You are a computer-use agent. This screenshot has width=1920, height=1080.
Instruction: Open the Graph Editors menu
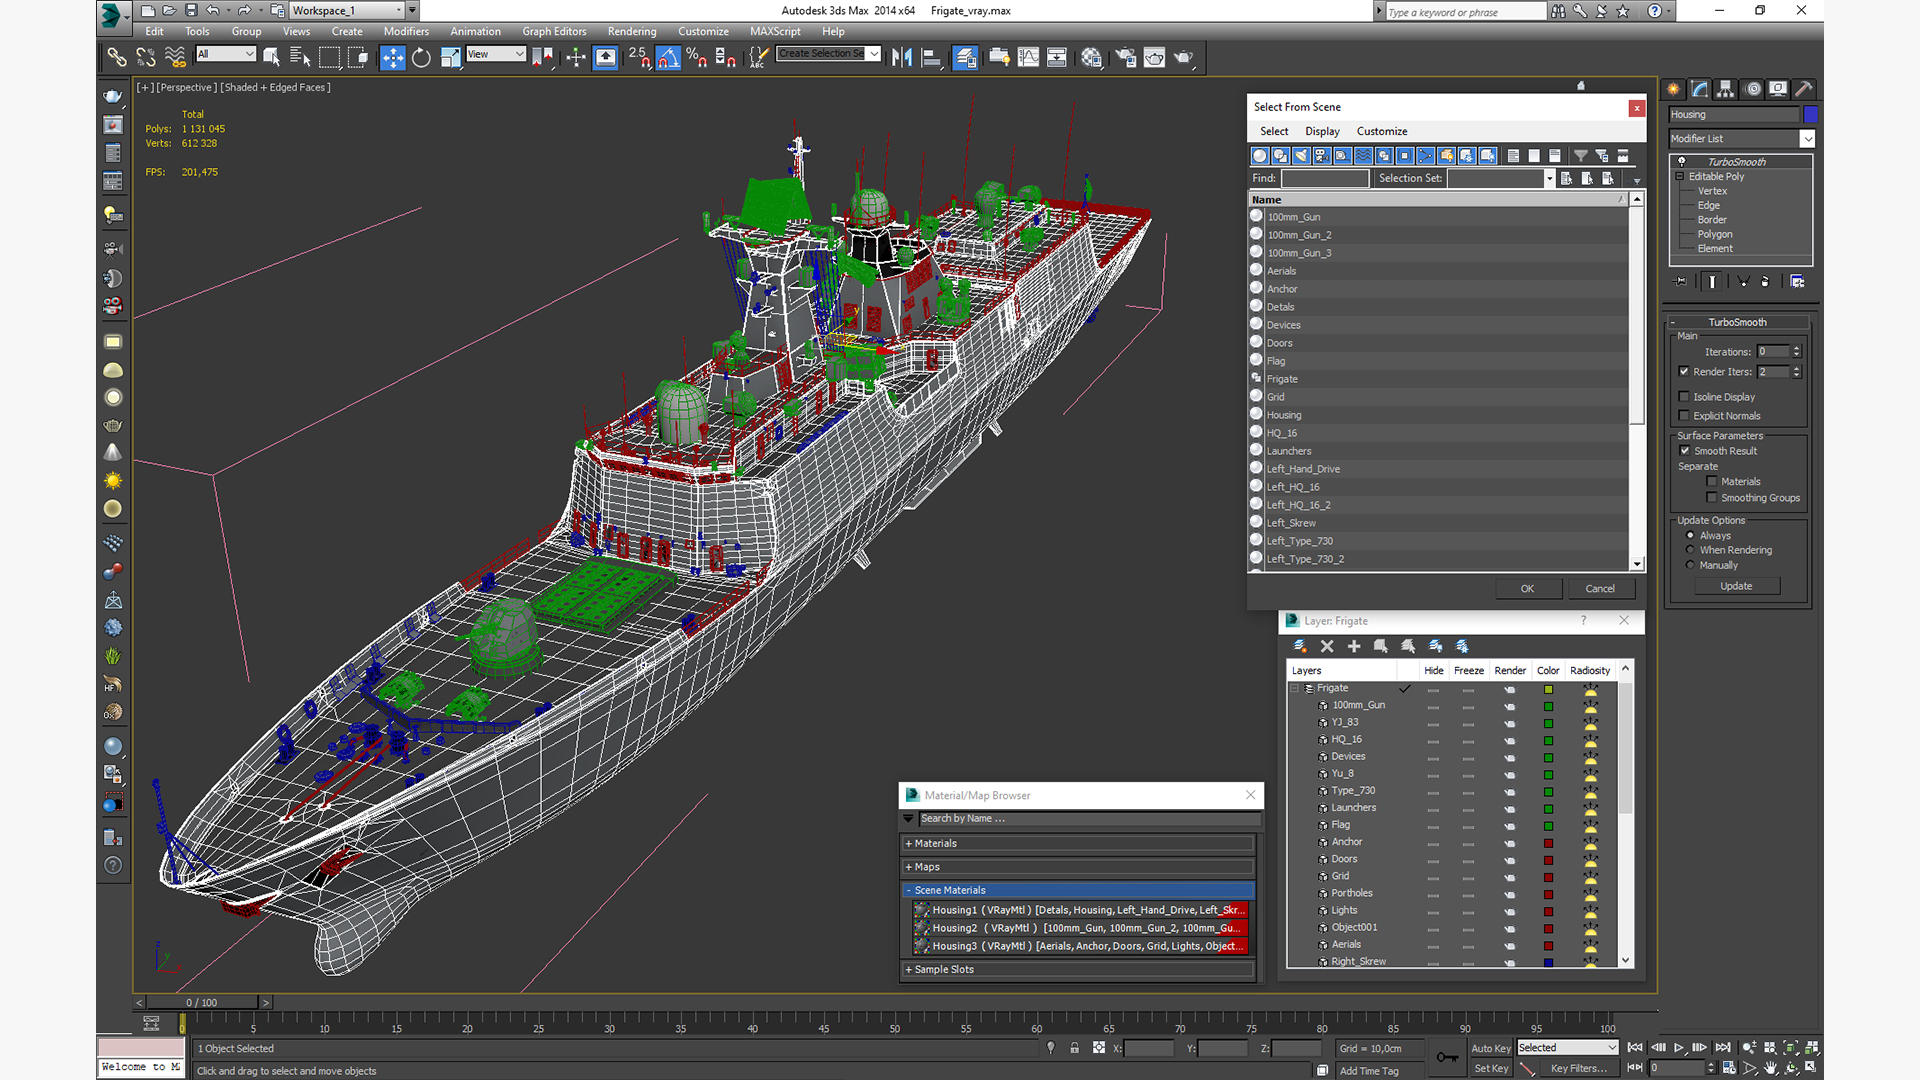[554, 32]
